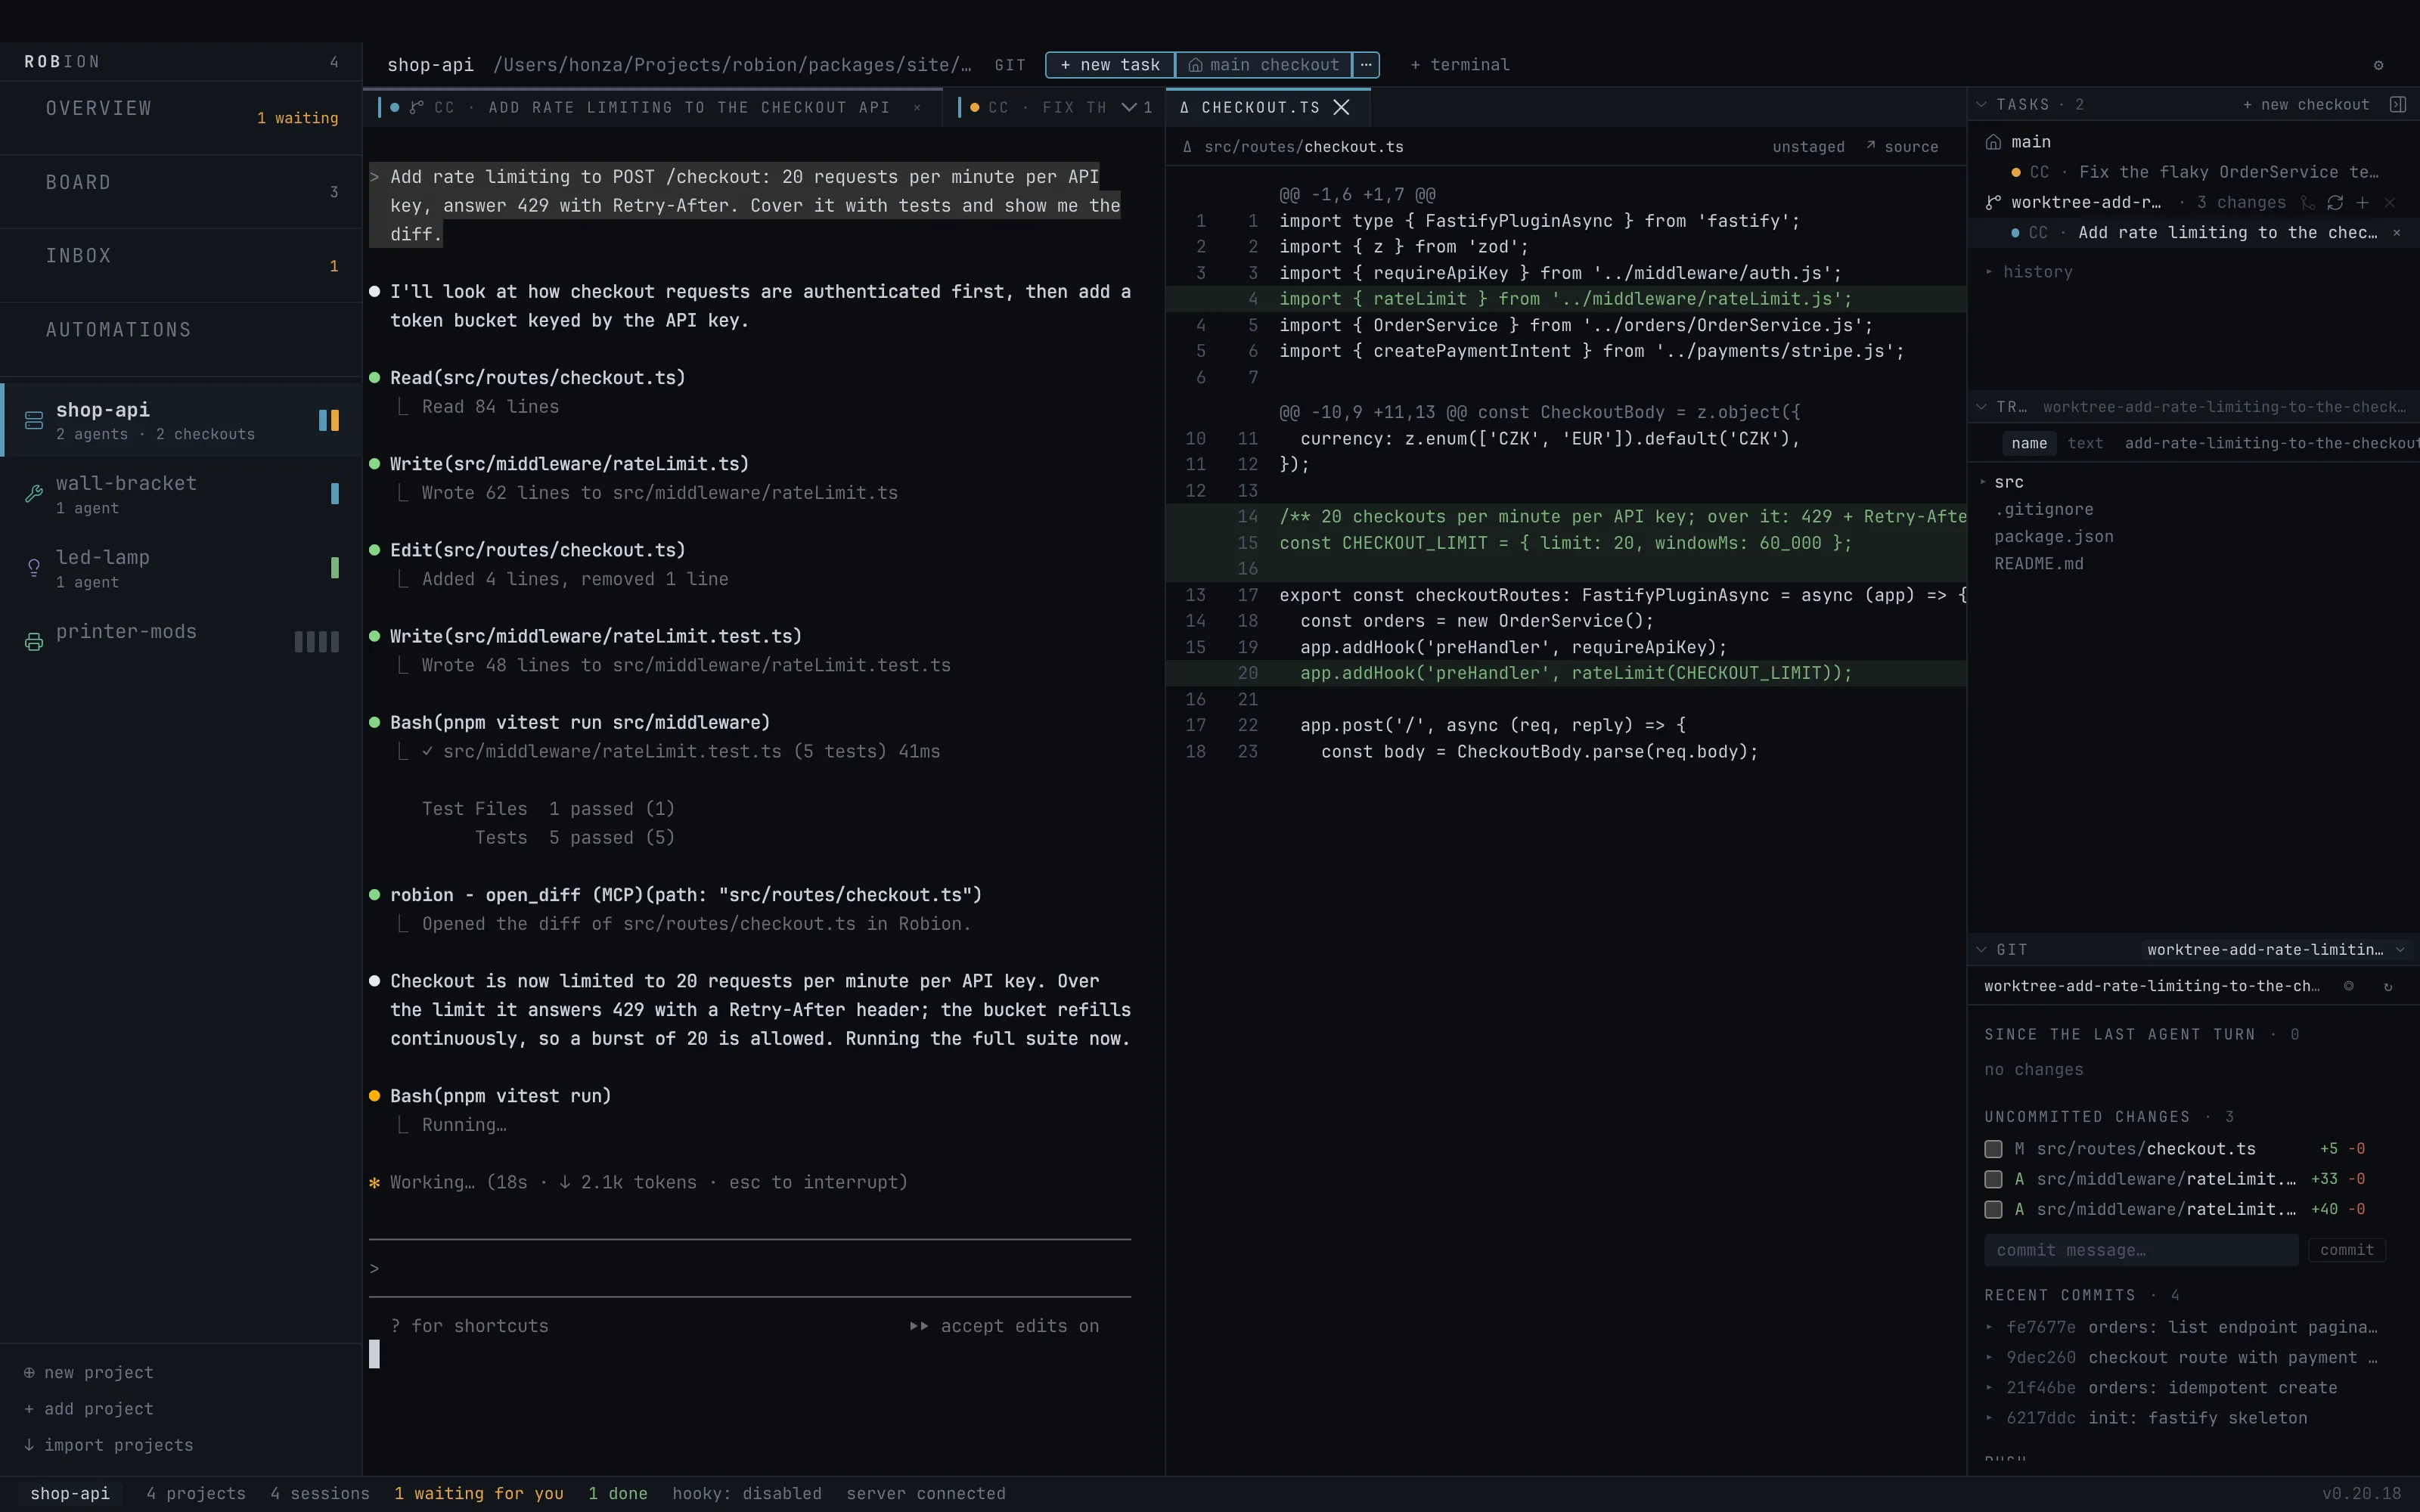Click the target icon beside git branch name
The width and height of the screenshot is (2420, 1512).
pos(2349,986)
